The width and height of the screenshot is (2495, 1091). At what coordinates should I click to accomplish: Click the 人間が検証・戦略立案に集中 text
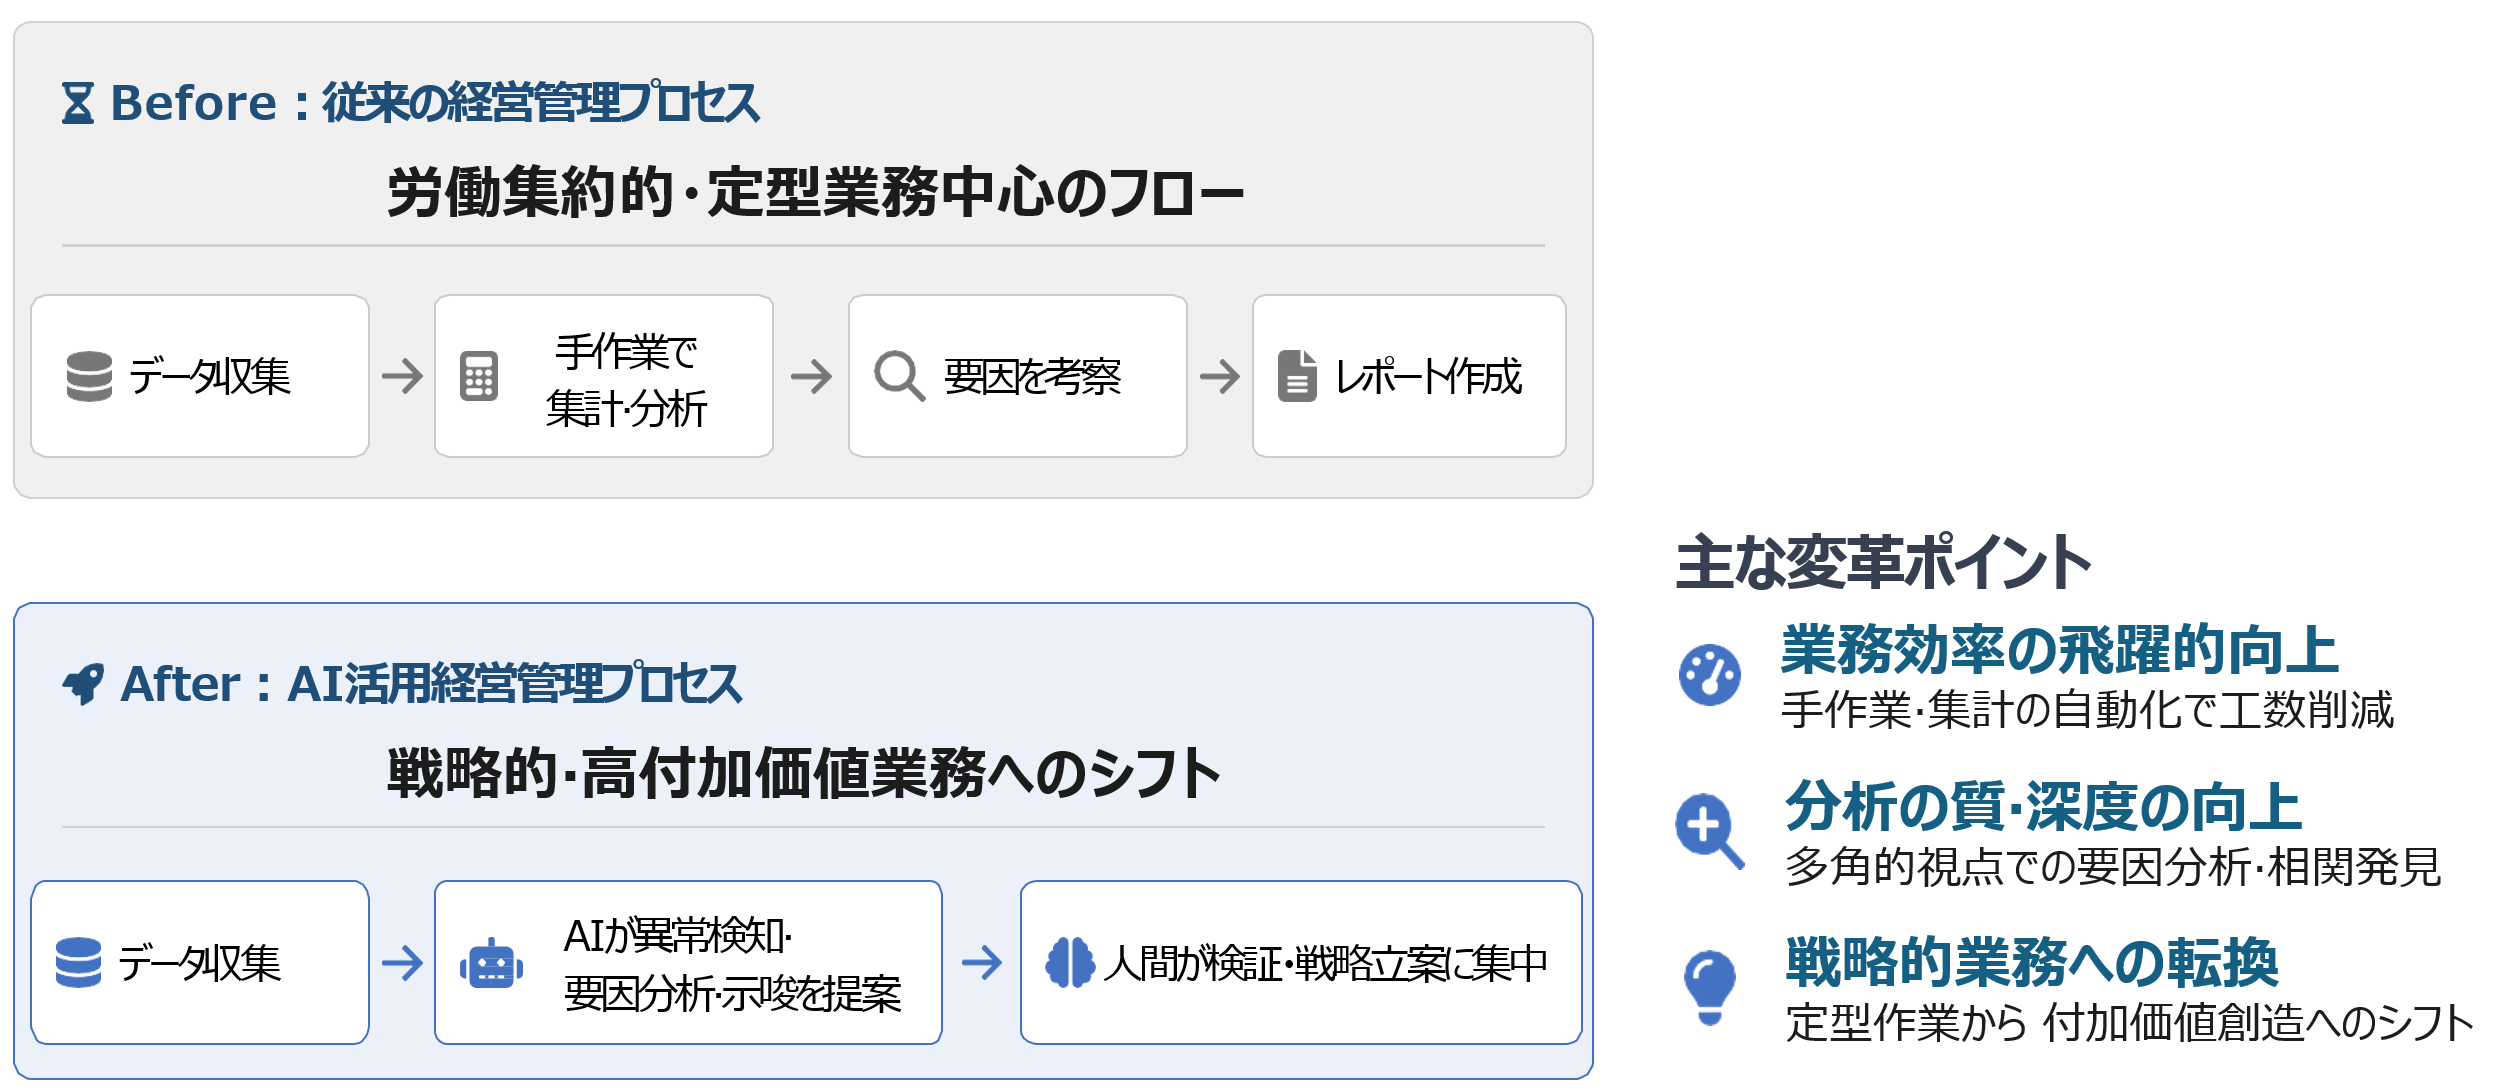coord(1325,963)
